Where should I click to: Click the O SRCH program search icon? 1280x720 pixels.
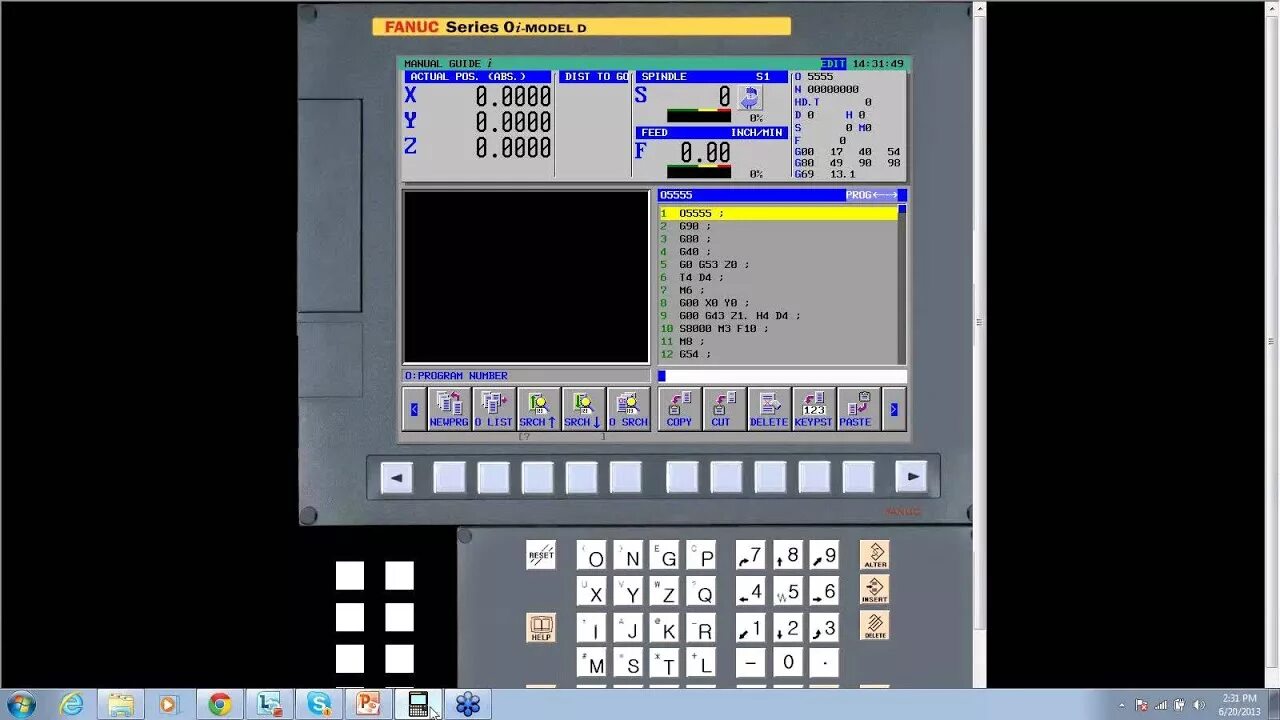(x=628, y=409)
